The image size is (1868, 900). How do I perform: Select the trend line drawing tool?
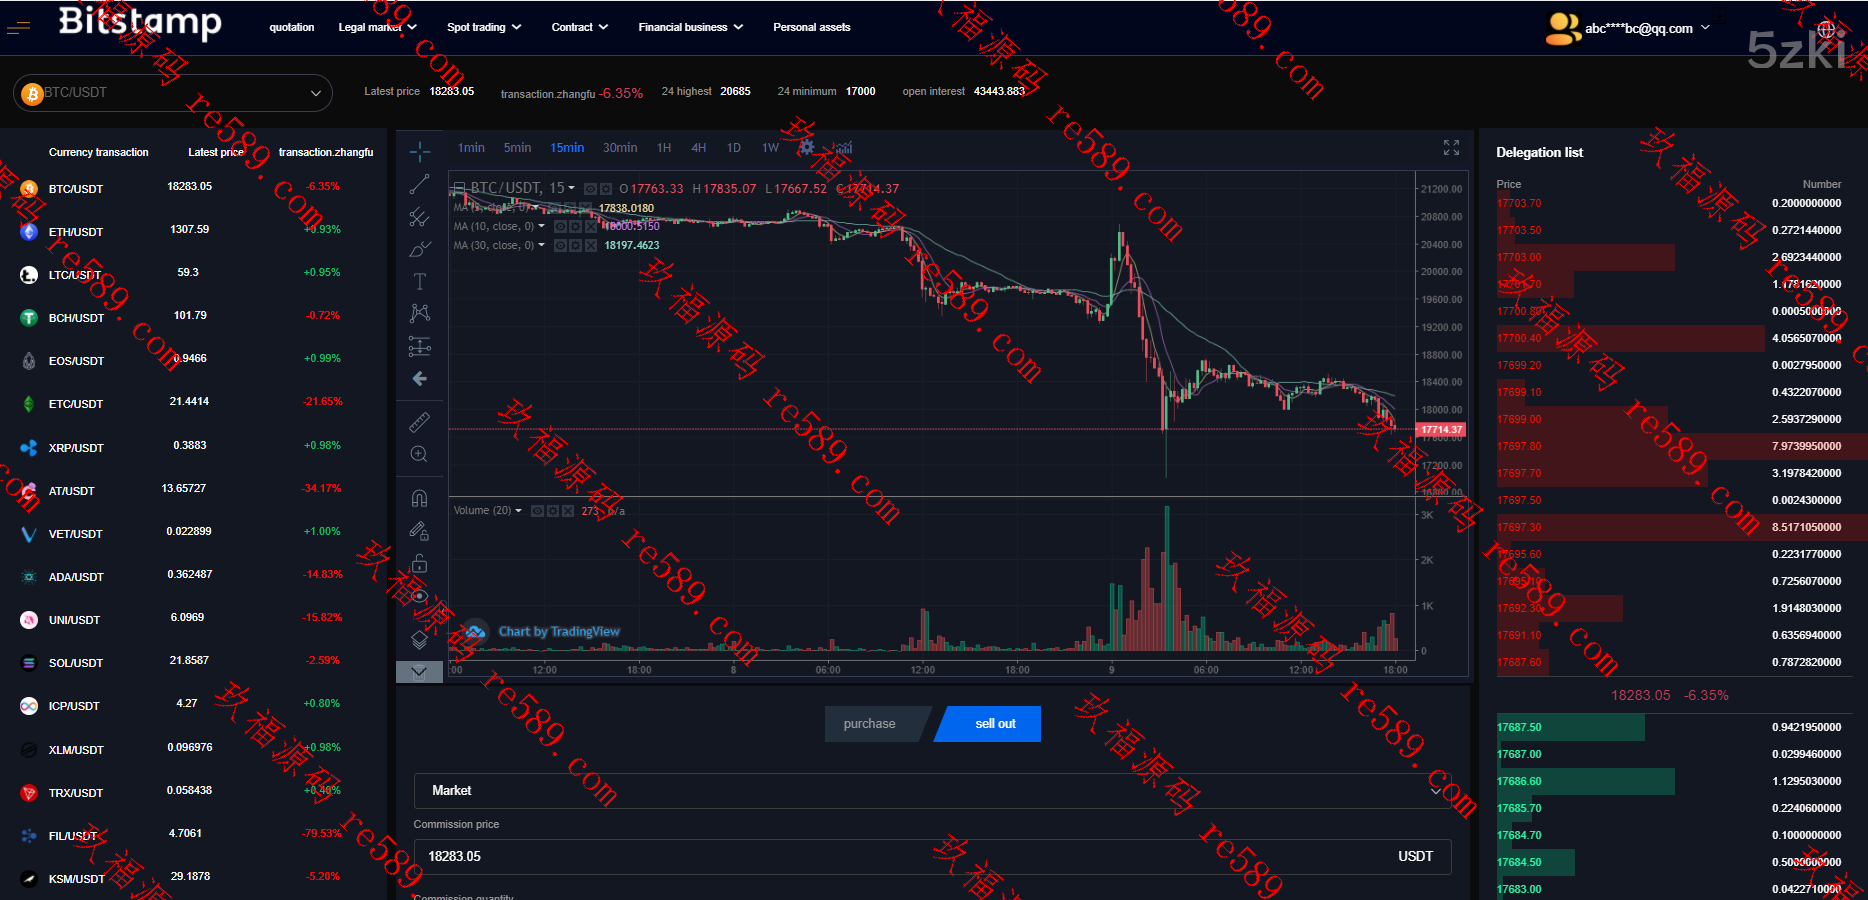click(420, 185)
